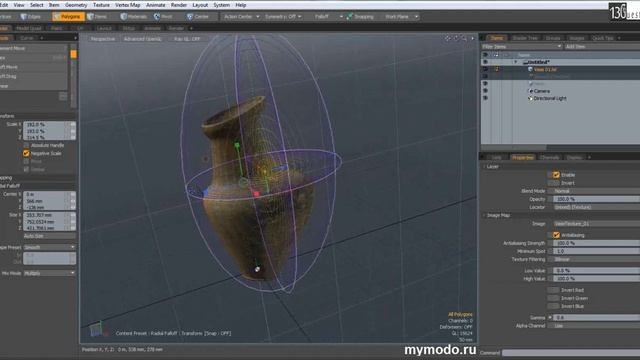Open the Help menu
This screenshot has width=640, height=360.
(x=240, y=5)
